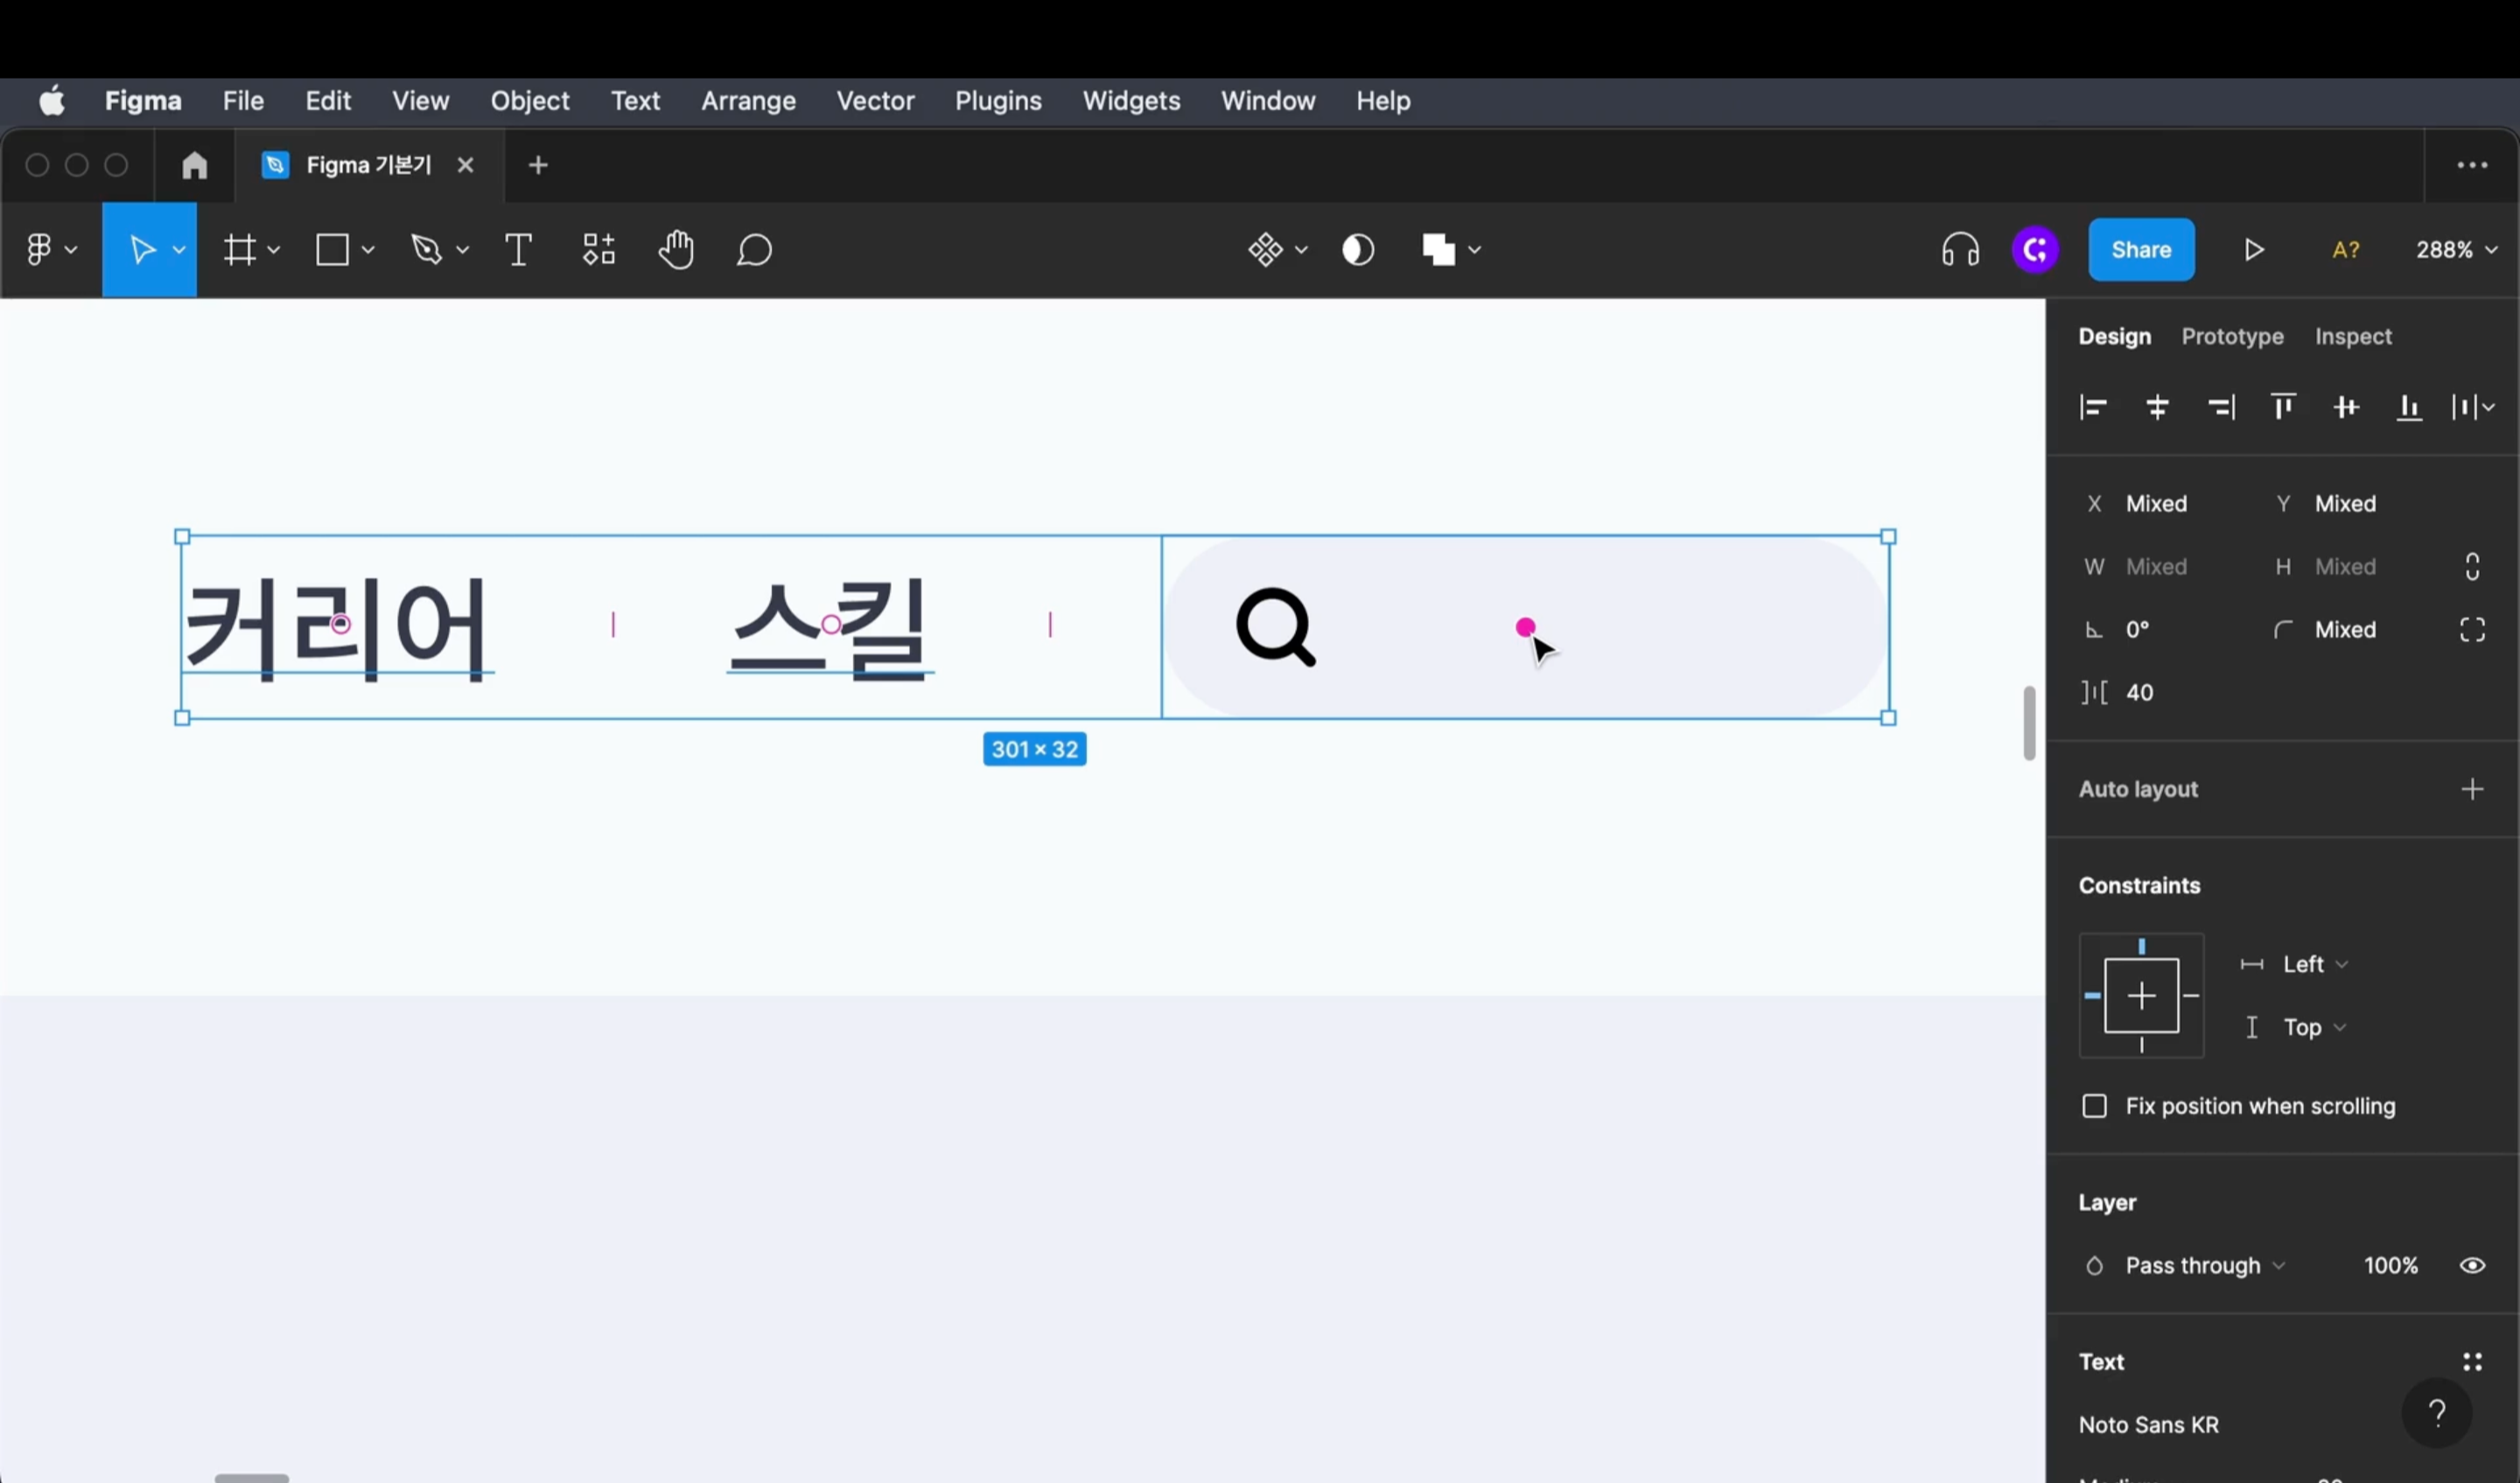The image size is (2520, 1483).
Task: Open the Comment tool
Action: [x=754, y=249]
